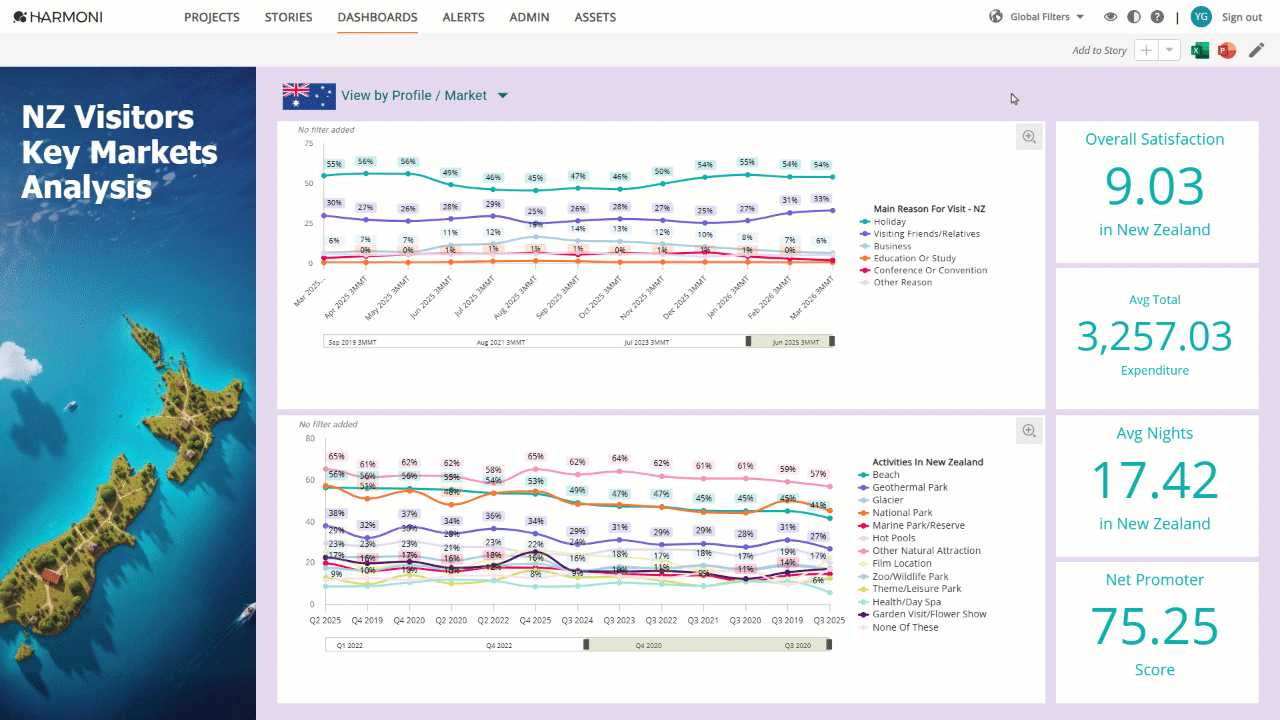
Task: Click right handle of top chart range slider
Action: pyautogui.click(x=832, y=342)
